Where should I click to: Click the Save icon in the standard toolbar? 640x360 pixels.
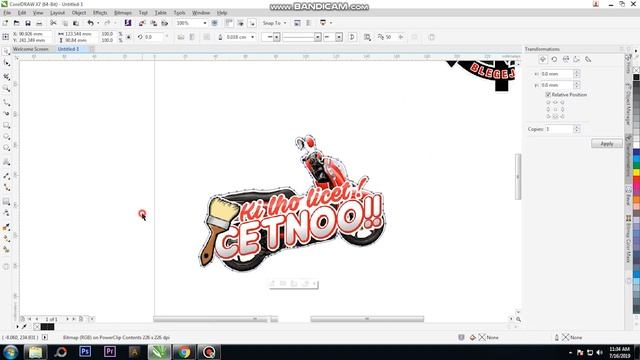coord(28,23)
